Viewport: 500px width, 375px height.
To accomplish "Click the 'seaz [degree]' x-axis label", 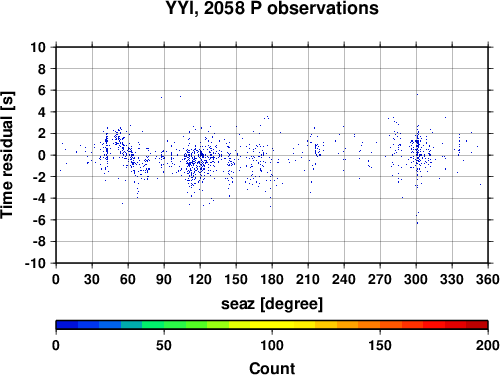I will pyautogui.click(x=272, y=304).
